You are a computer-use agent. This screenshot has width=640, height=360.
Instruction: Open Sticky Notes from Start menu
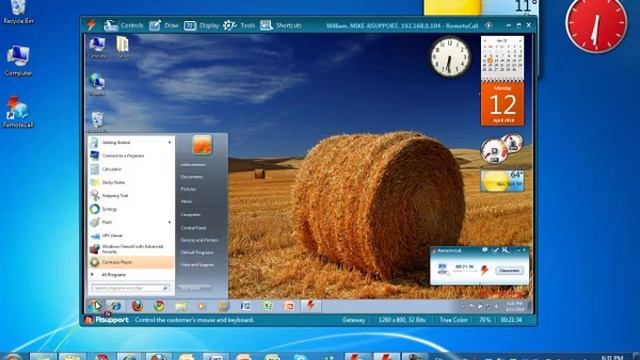point(131,182)
